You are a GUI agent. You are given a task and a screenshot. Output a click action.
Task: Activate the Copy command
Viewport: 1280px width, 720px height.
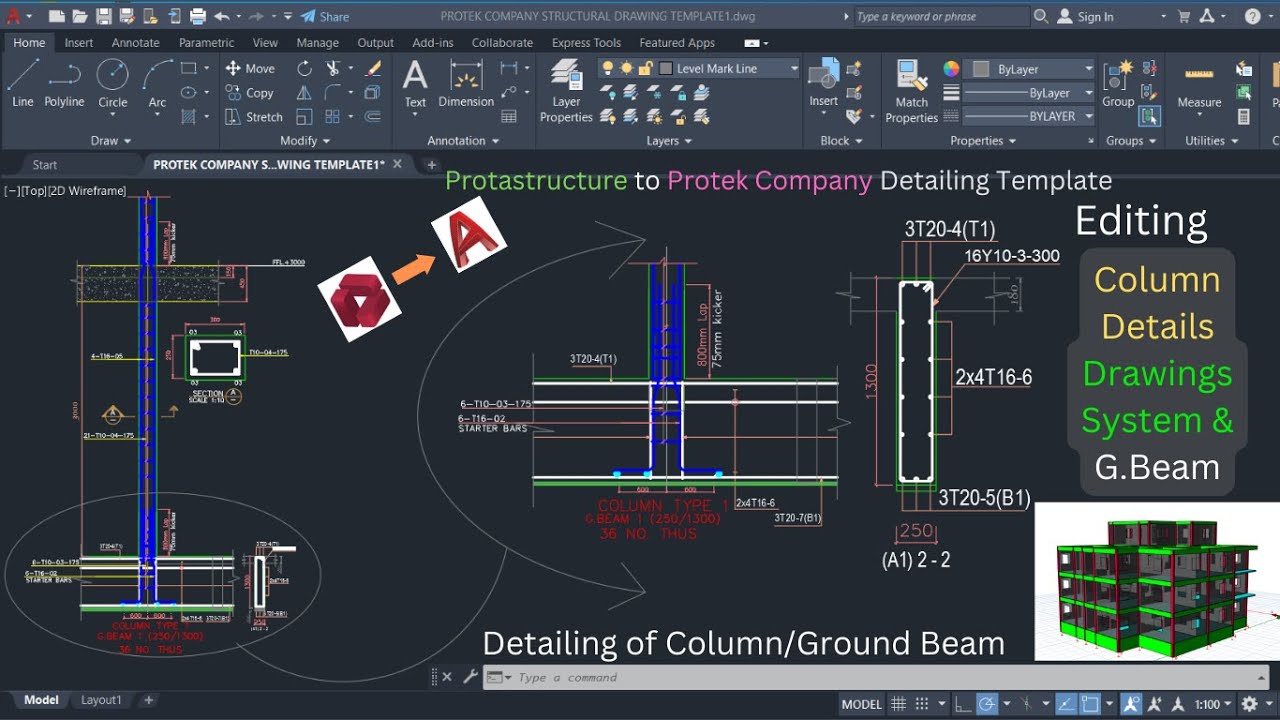(250, 92)
